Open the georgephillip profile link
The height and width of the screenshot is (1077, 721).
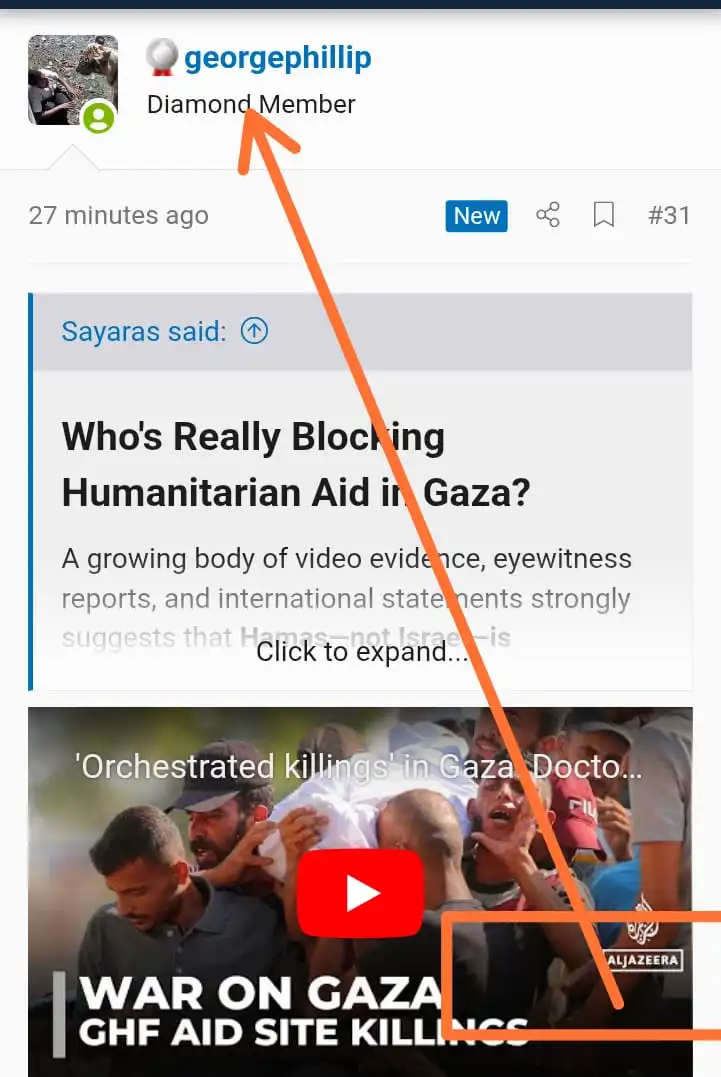(277, 58)
